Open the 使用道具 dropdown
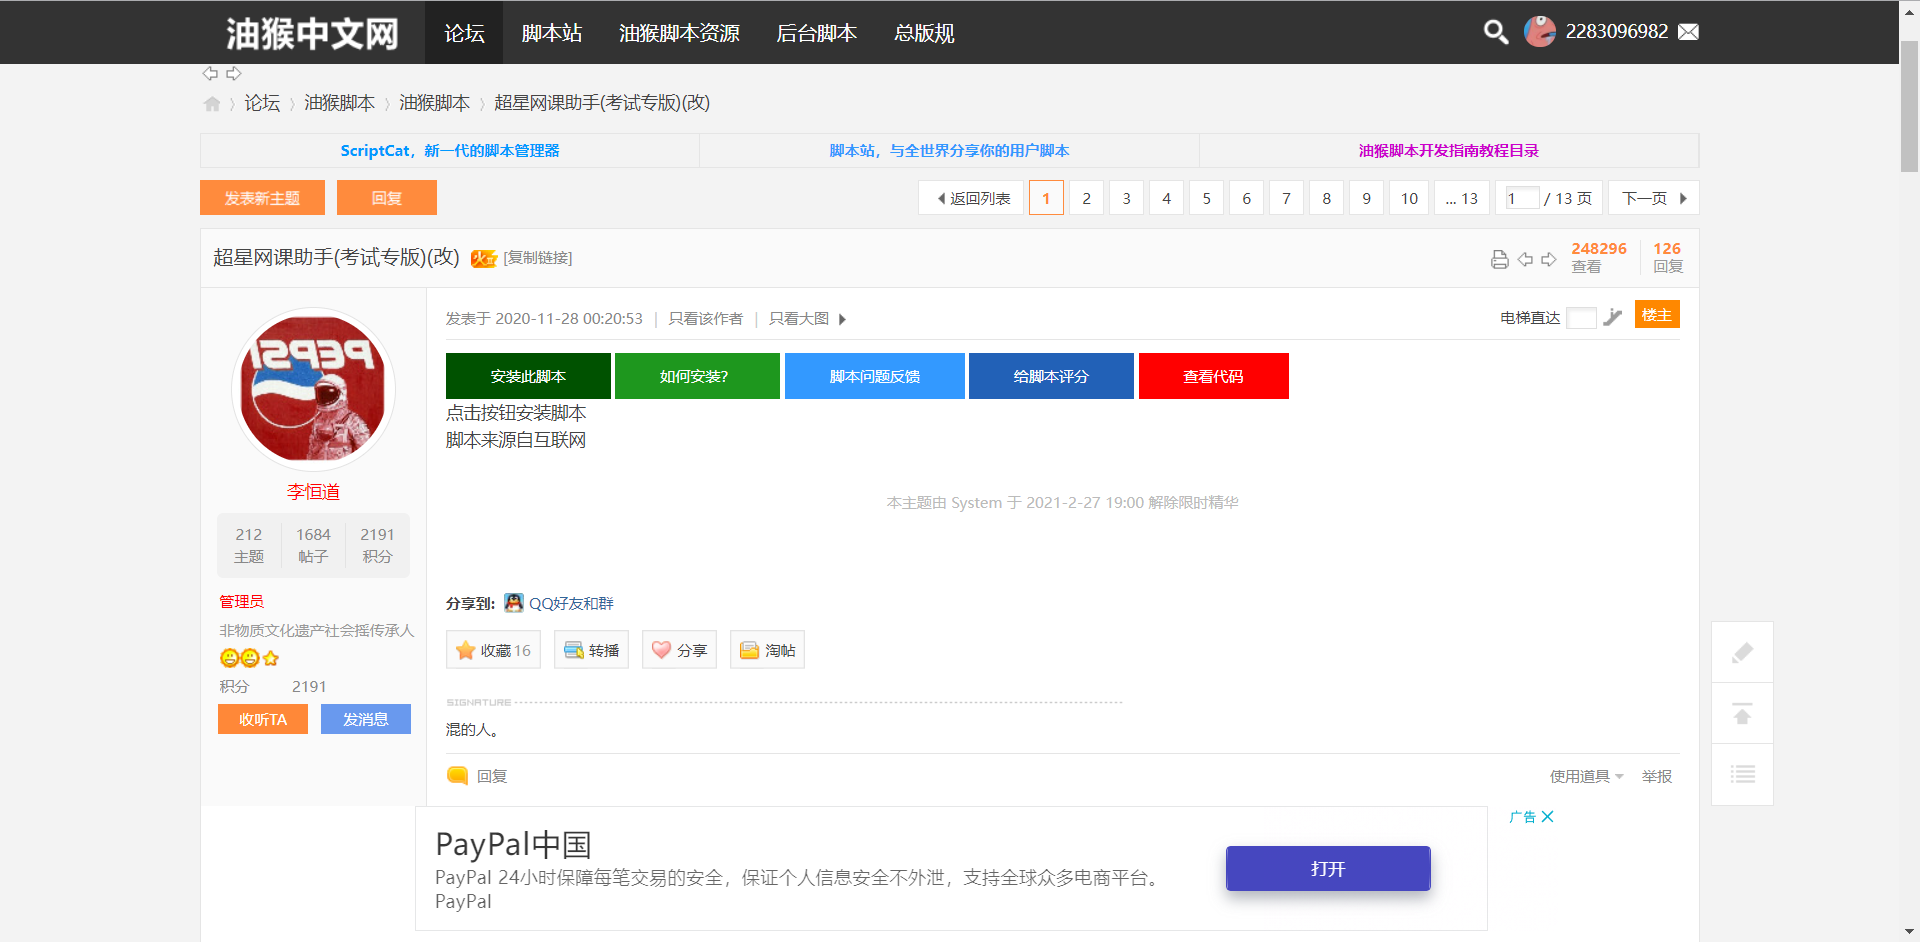This screenshot has width=1920, height=942. [1586, 776]
